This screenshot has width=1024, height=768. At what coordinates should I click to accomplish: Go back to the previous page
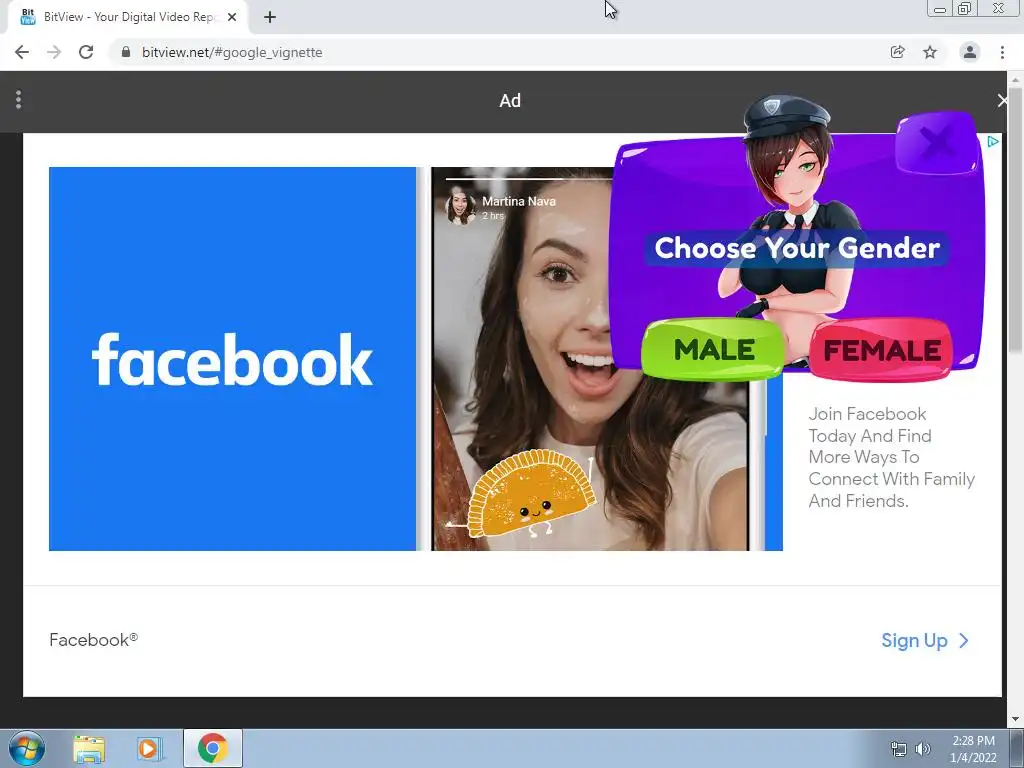click(x=22, y=52)
